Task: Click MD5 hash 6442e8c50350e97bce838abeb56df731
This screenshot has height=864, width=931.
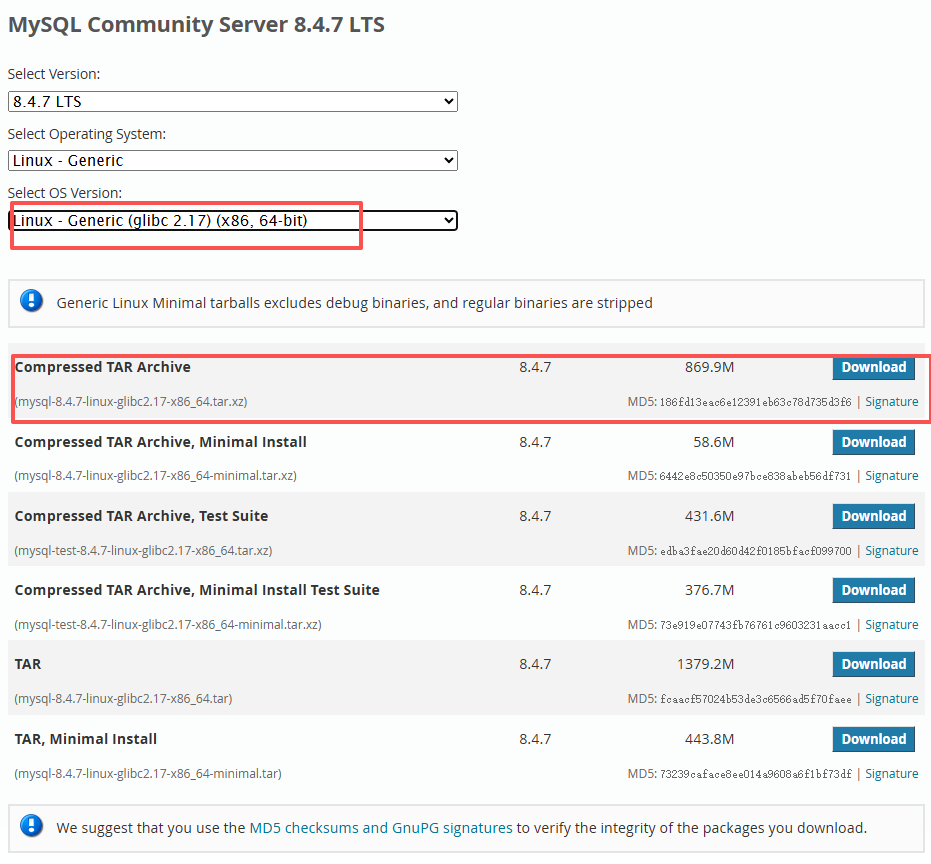Action: (755, 476)
